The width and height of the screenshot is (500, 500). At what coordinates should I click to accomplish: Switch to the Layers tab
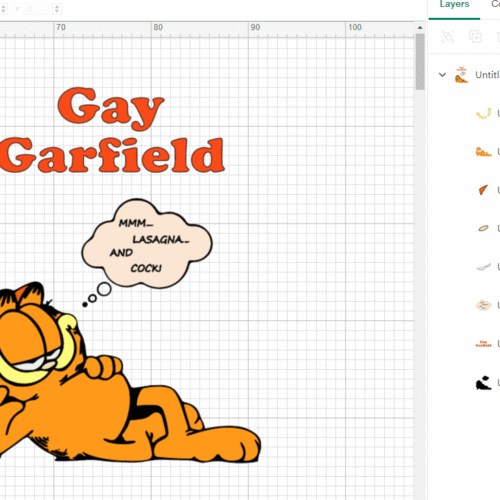pyautogui.click(x=454, y=5)
